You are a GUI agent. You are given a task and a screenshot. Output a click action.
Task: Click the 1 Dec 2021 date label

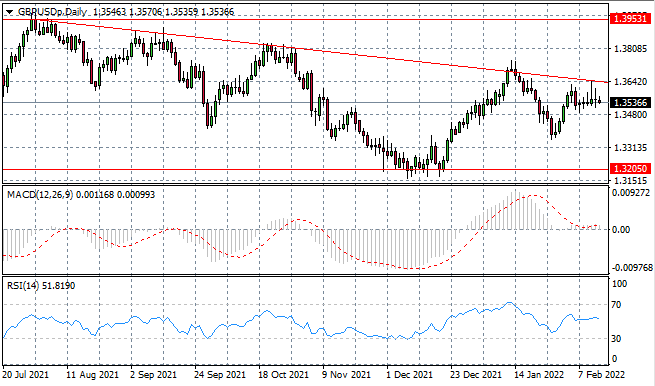409,375
